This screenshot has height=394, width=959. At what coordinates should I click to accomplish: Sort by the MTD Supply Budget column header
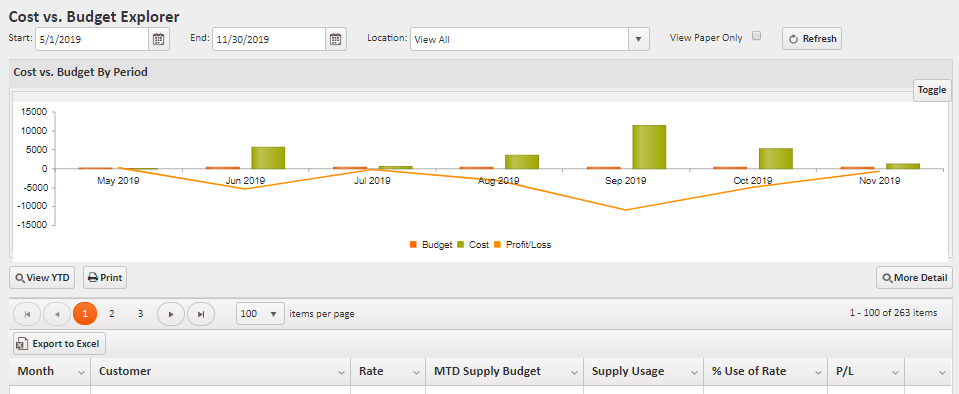click(x=487, y=371)
